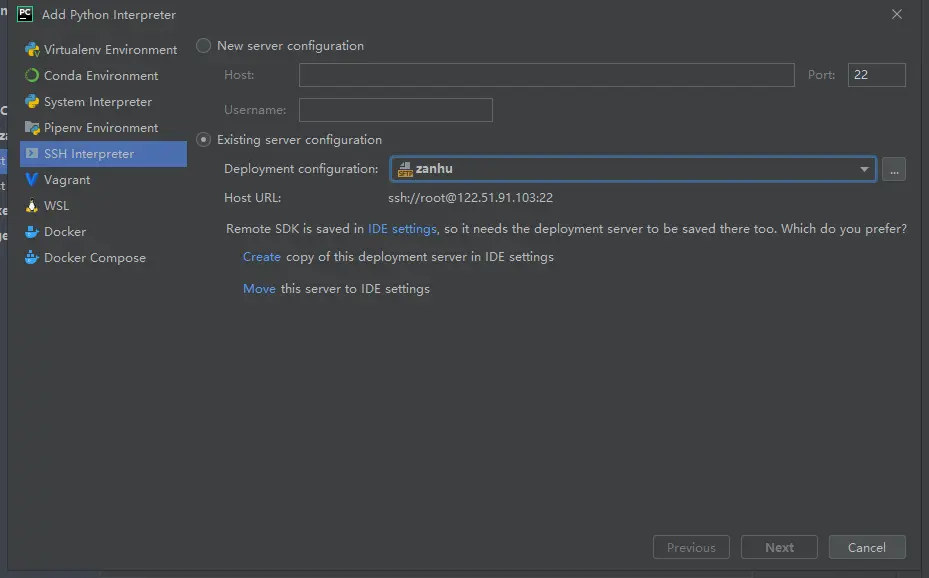Click the Port field showing 22

click(876, 75)
